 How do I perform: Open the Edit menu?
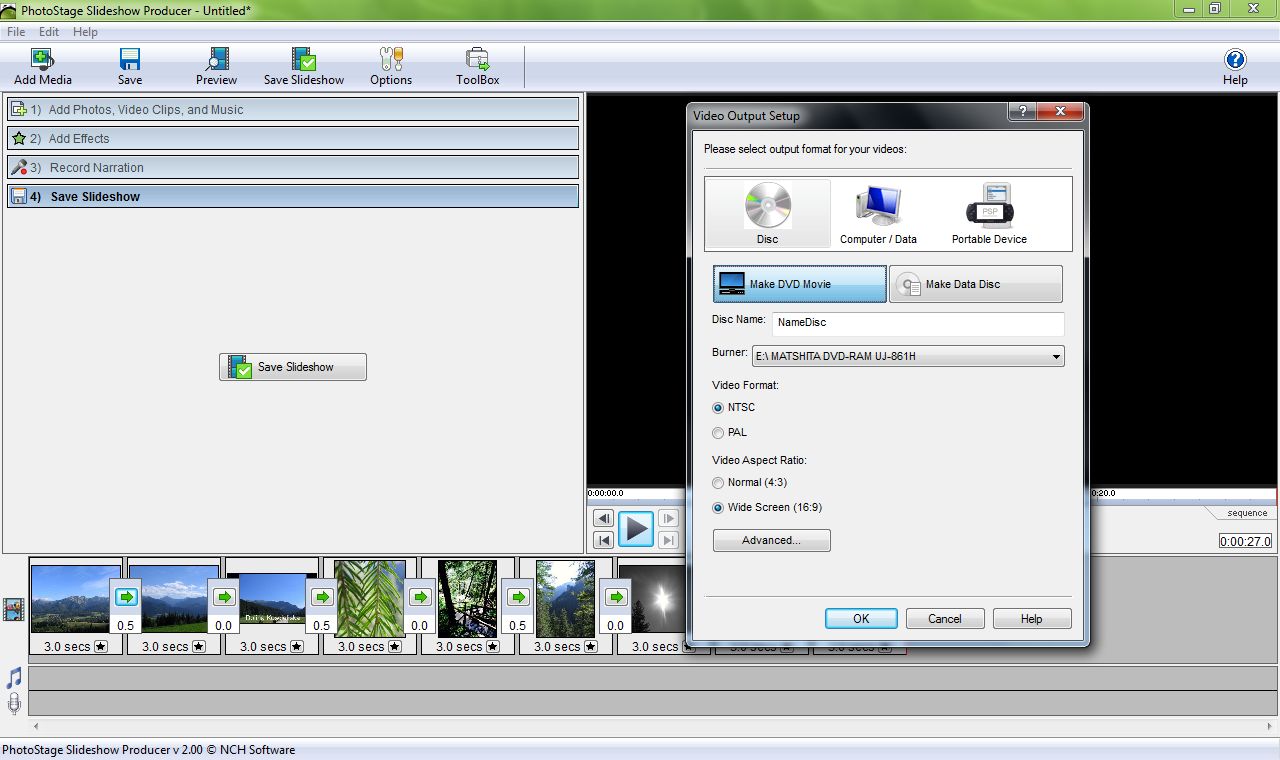pos(49,32)
